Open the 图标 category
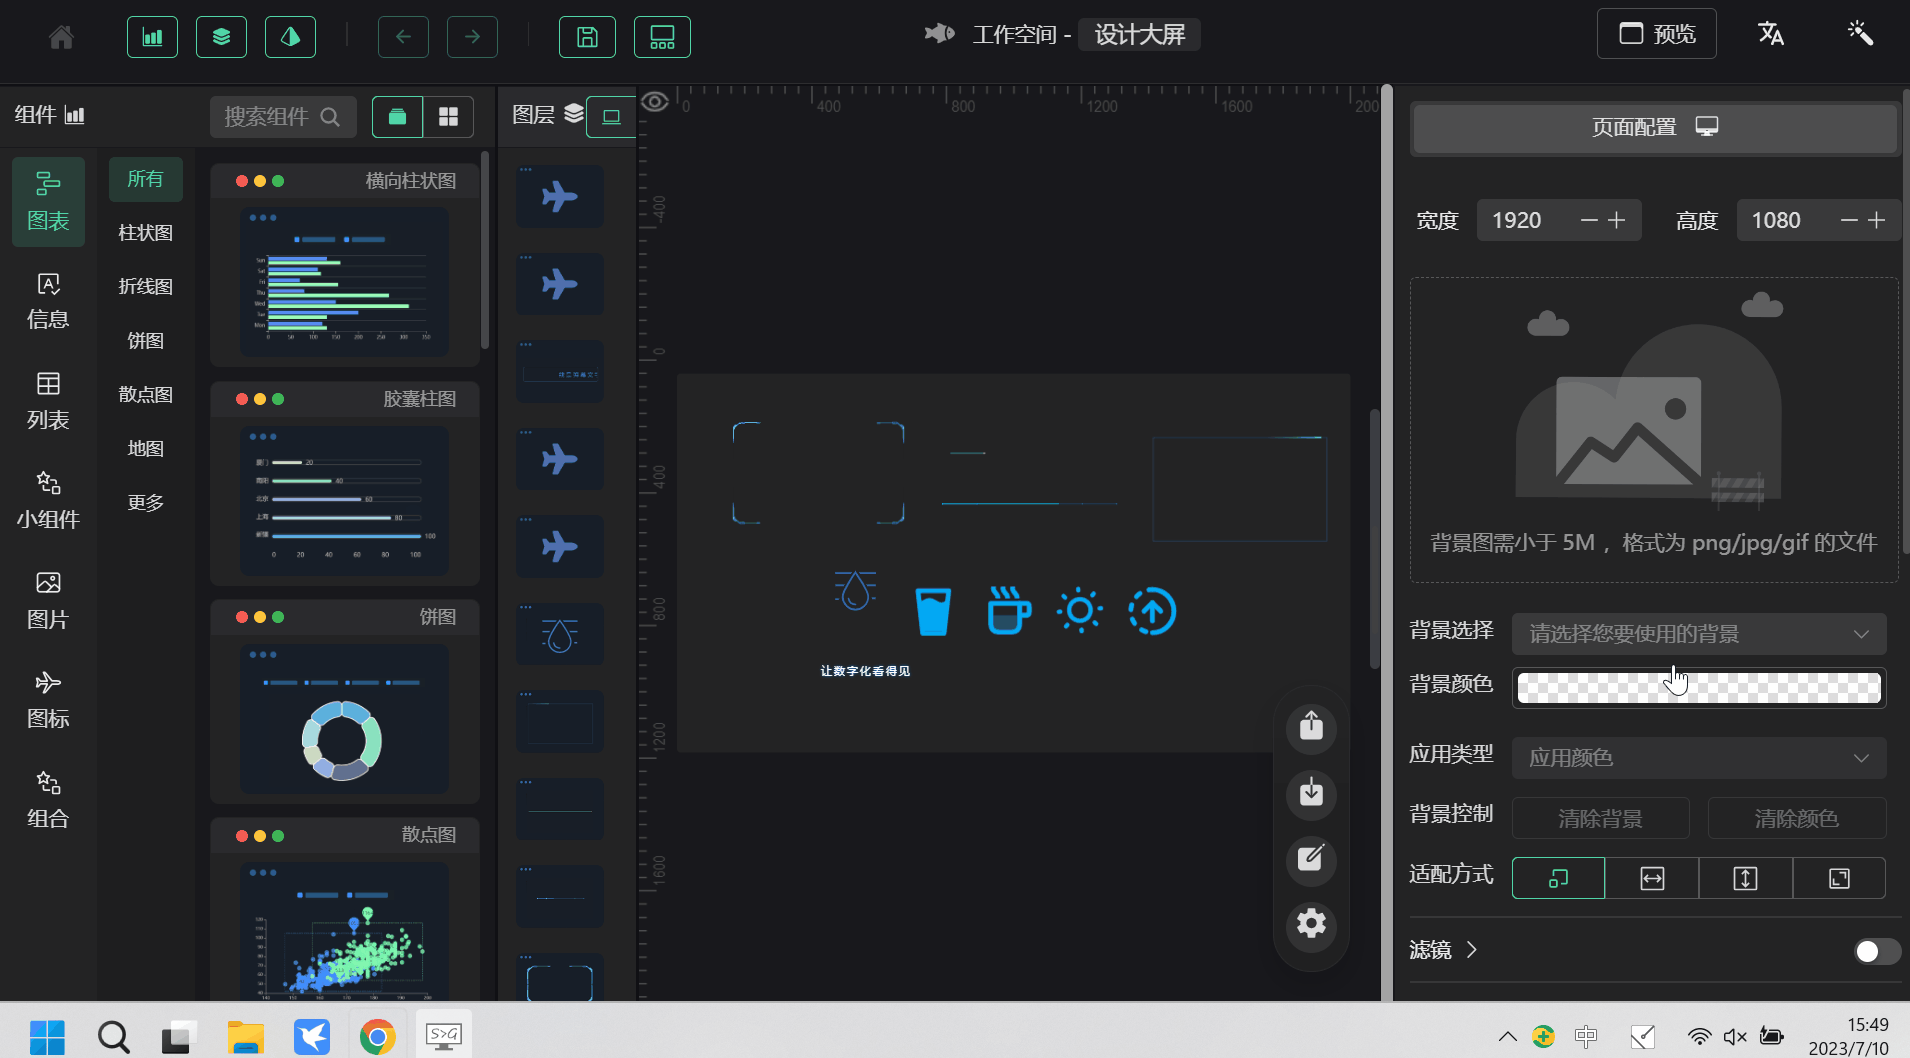 point(48,700)
